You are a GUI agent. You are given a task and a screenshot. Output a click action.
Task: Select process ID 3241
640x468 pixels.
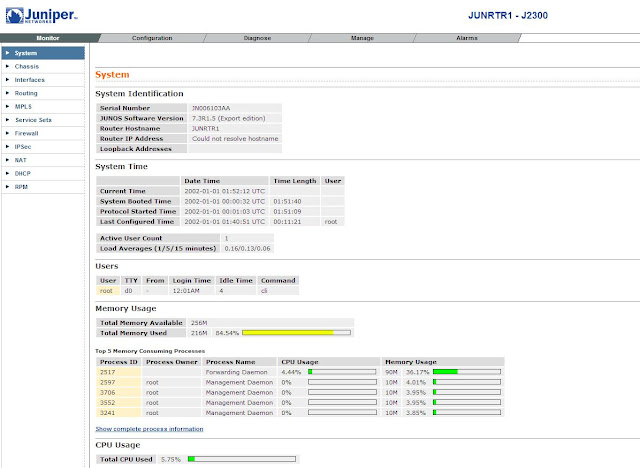tap(119, 413)
